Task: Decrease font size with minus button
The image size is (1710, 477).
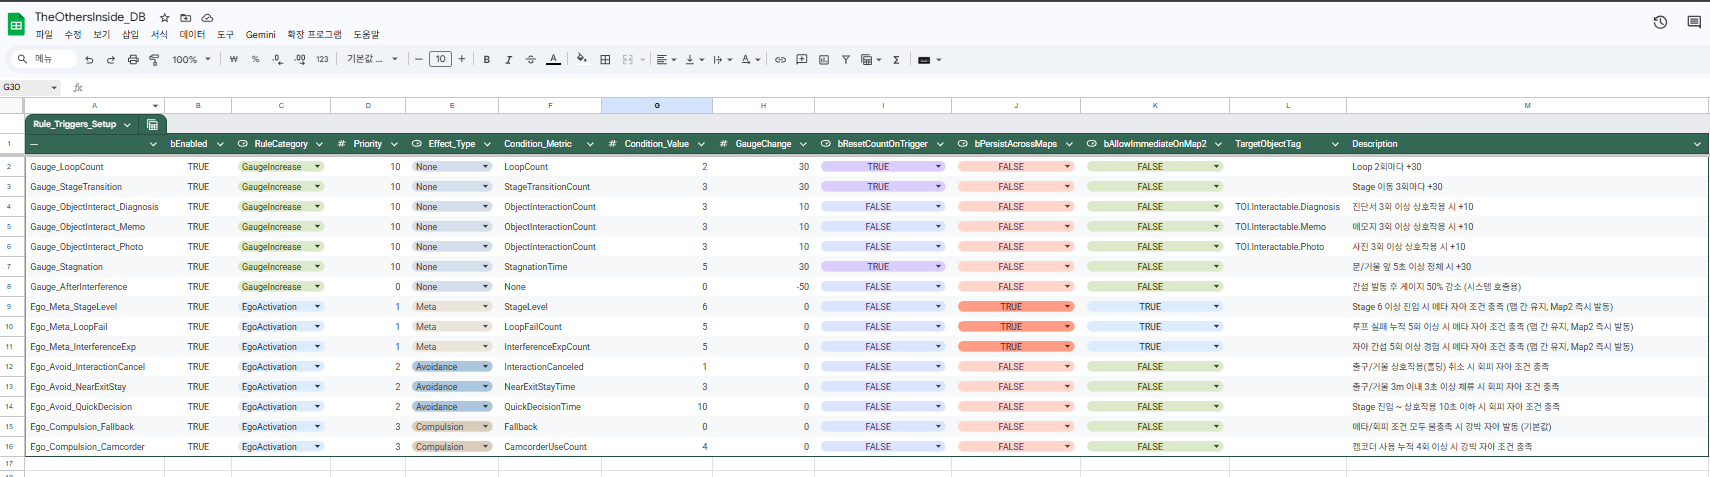Action: click(x=419, y=59)
